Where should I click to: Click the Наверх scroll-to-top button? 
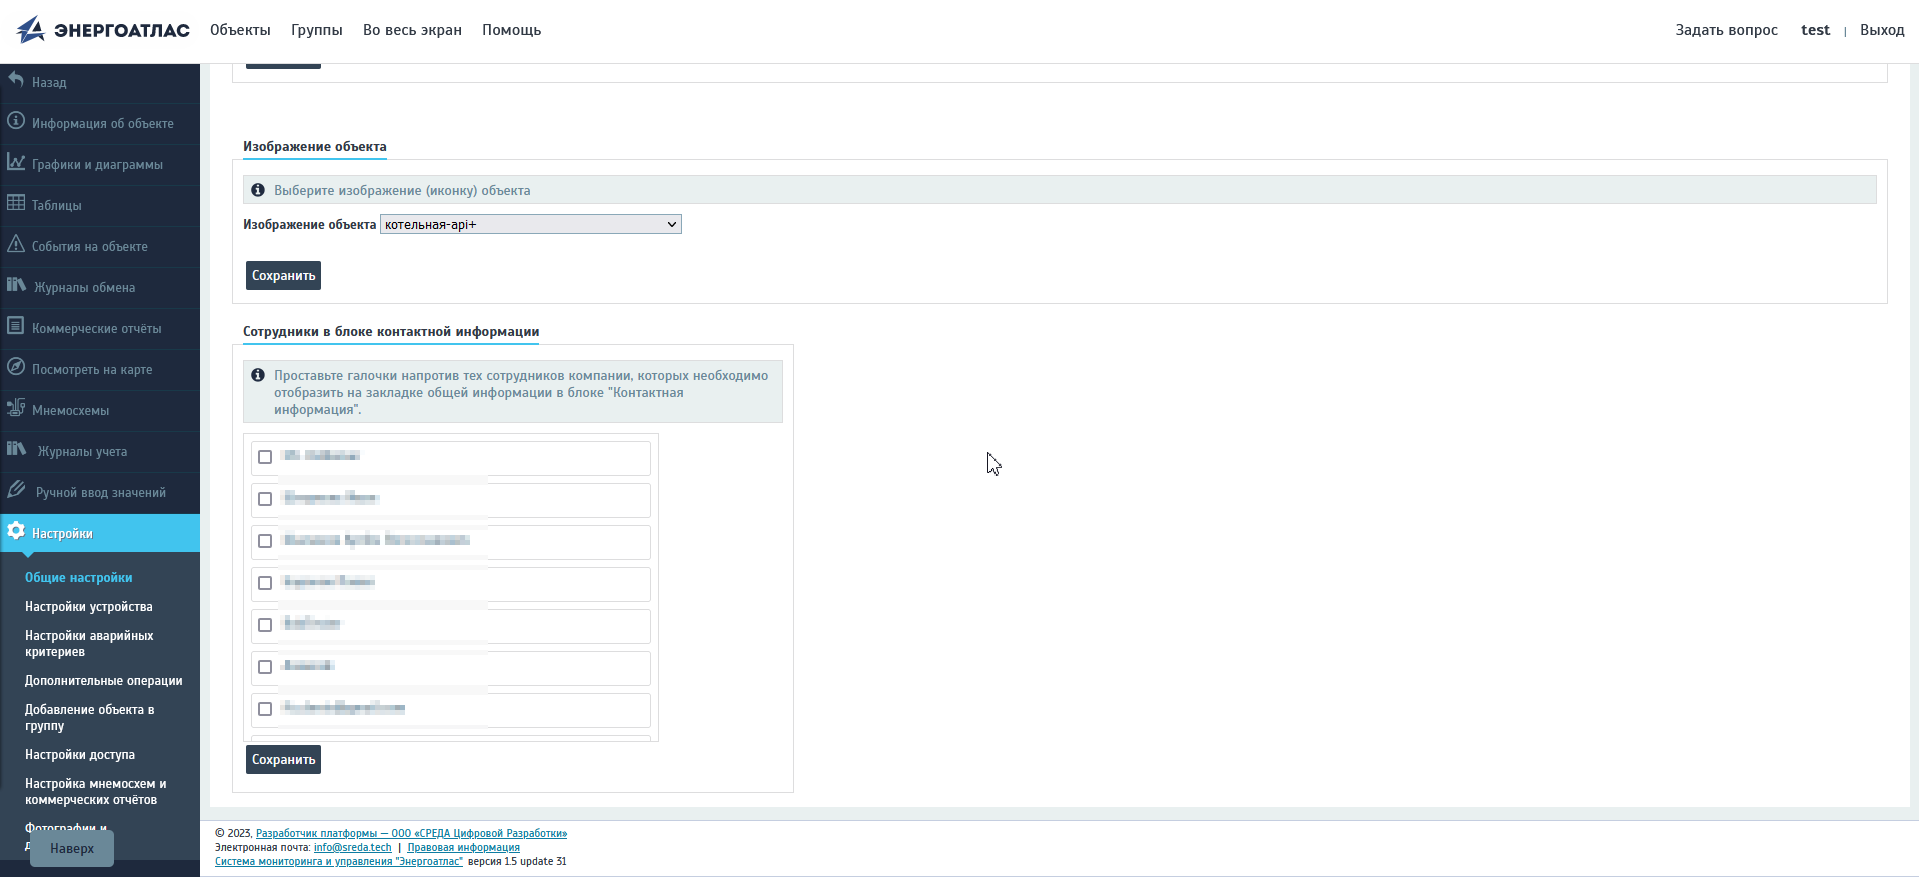(72, 849)
